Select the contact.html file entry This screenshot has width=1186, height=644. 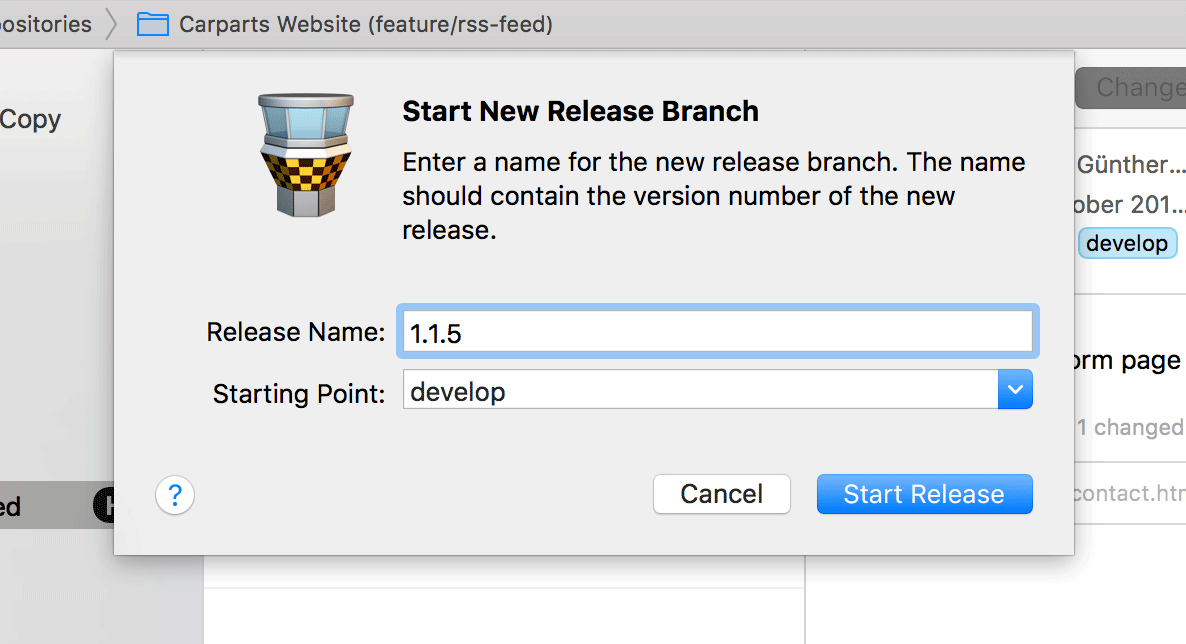[x=1128, y=493]
